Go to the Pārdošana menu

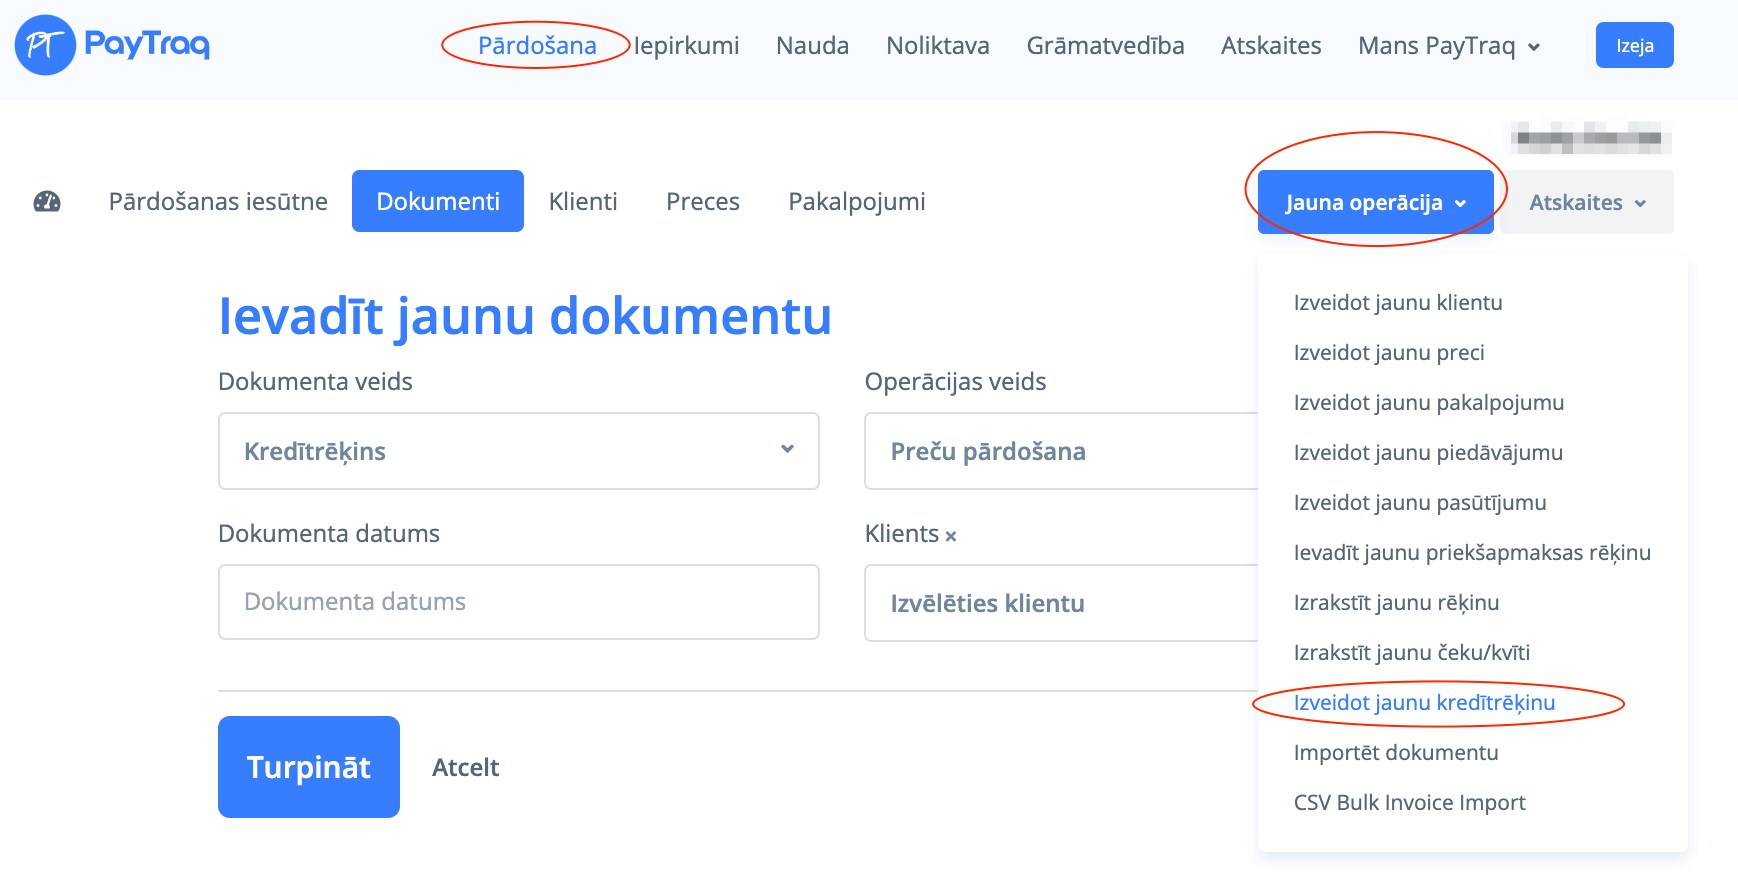pos(537,46)
